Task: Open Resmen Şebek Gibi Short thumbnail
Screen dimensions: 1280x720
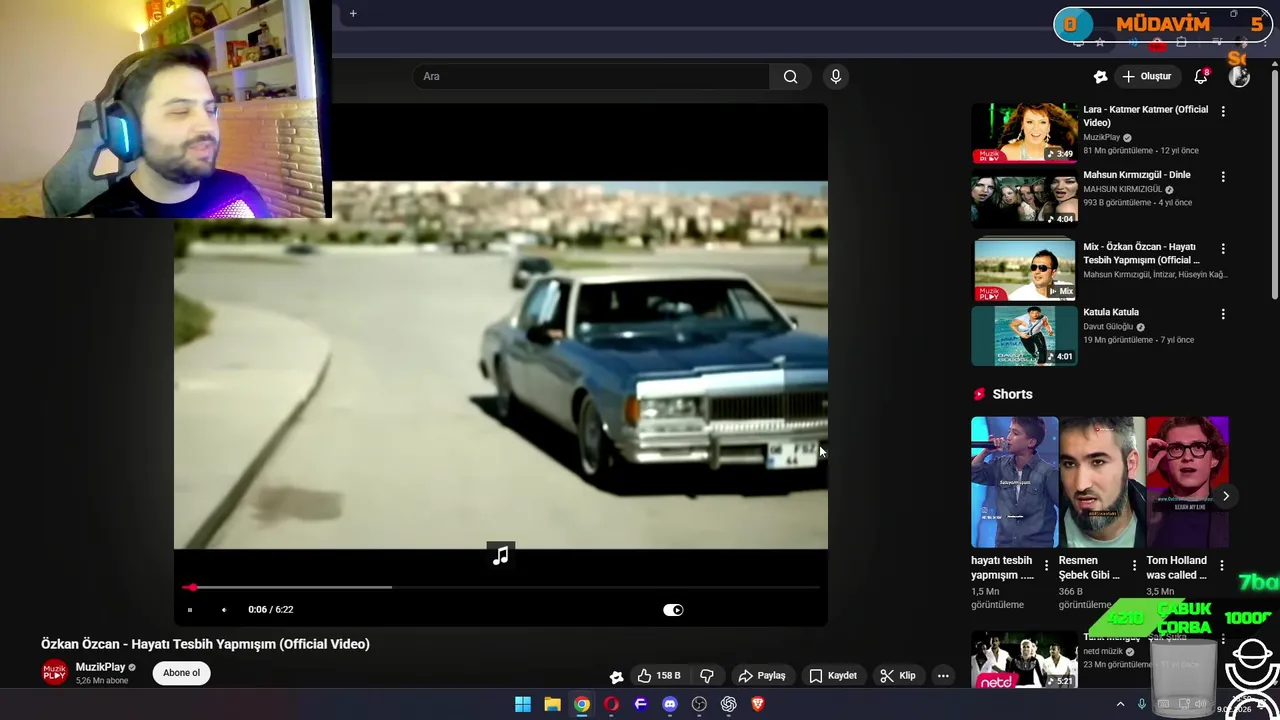Action: tap(1102, 483)
